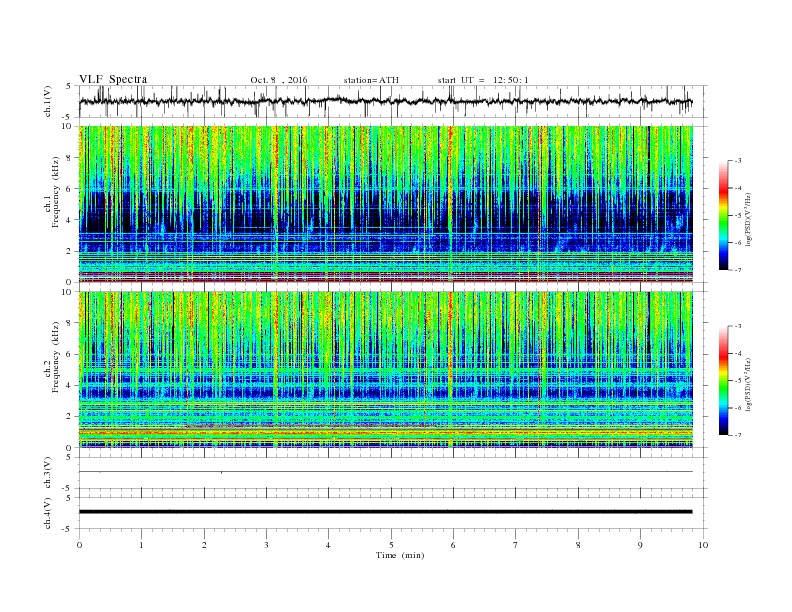Viewport: 792px width, 612px height.
Task: Click the ch.1 spectrogram panel
Action: (x=386, y=204)
